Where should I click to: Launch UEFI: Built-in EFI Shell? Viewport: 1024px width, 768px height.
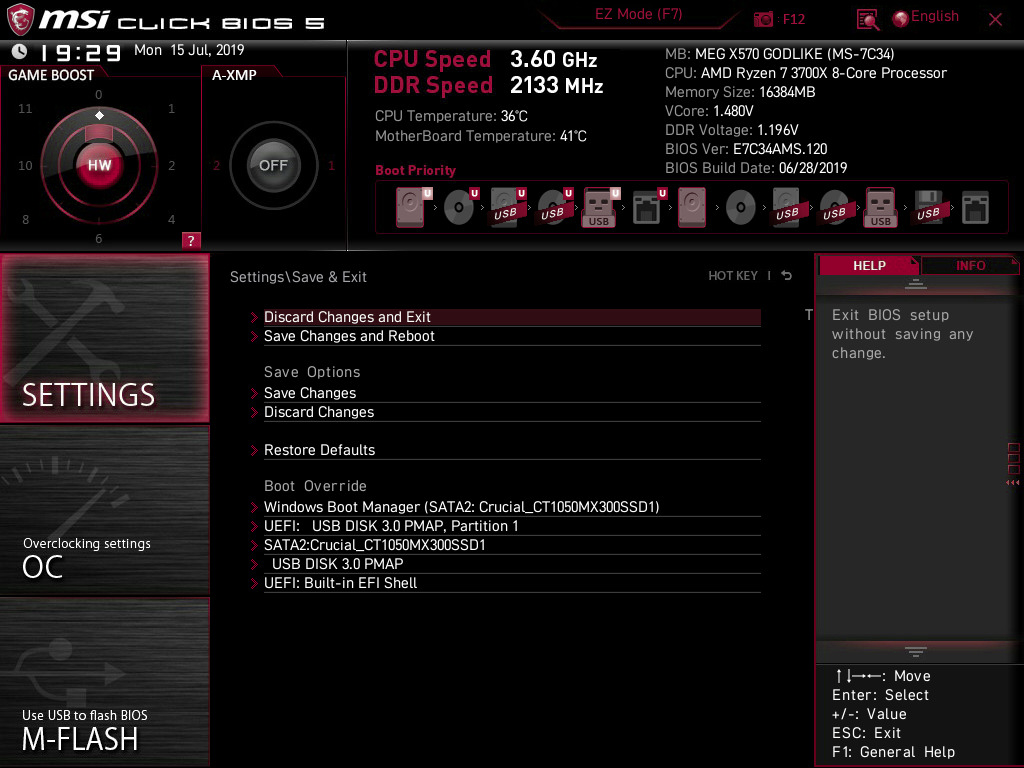click(x=512, y=583)
